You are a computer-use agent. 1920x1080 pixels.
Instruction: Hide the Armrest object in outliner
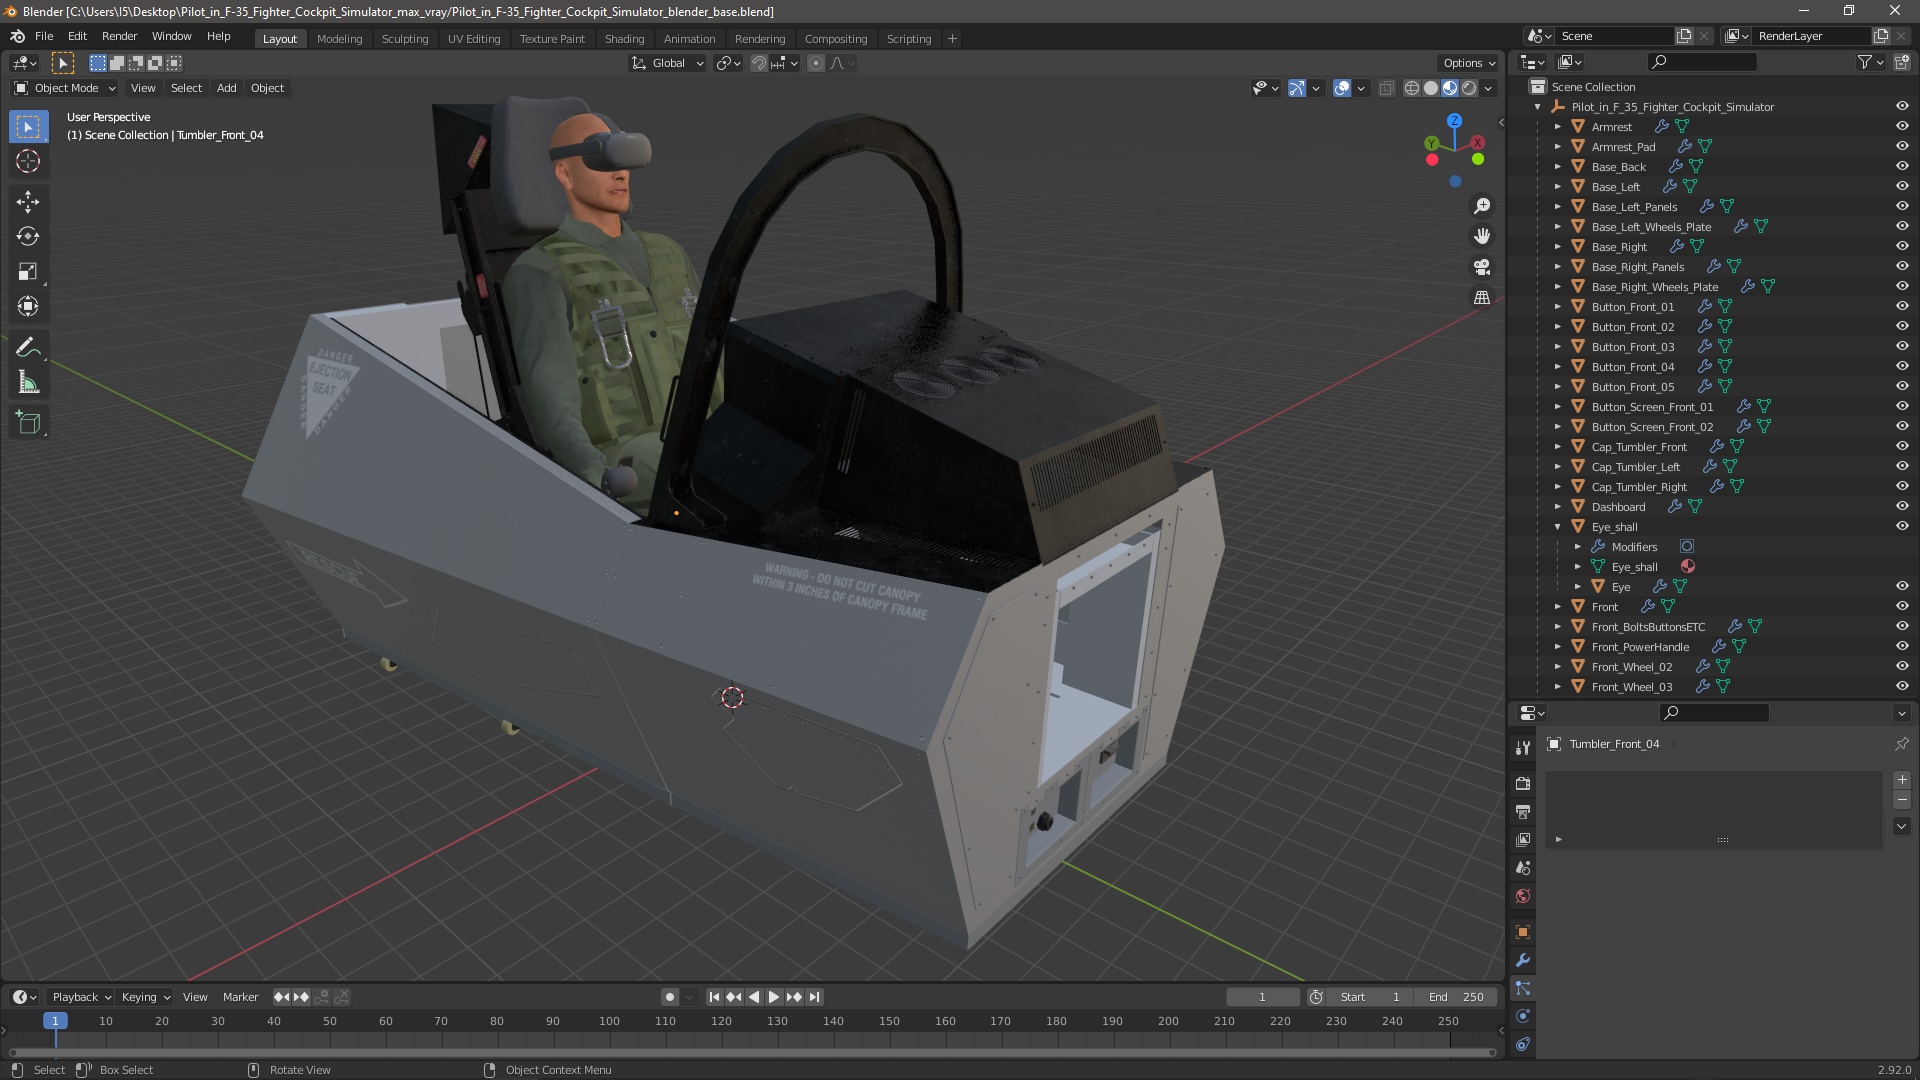pos(1902,126)
